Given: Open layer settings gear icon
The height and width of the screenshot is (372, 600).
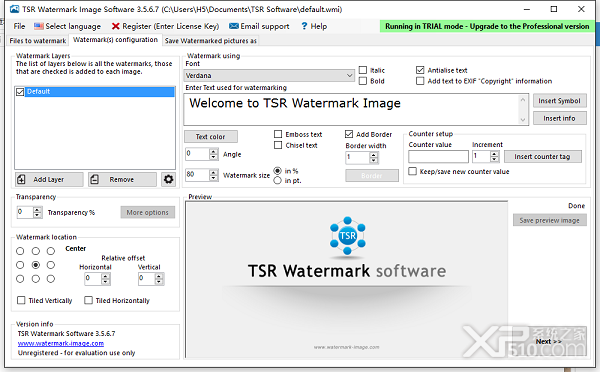Looking at the screenshot, I should (168, 179).
